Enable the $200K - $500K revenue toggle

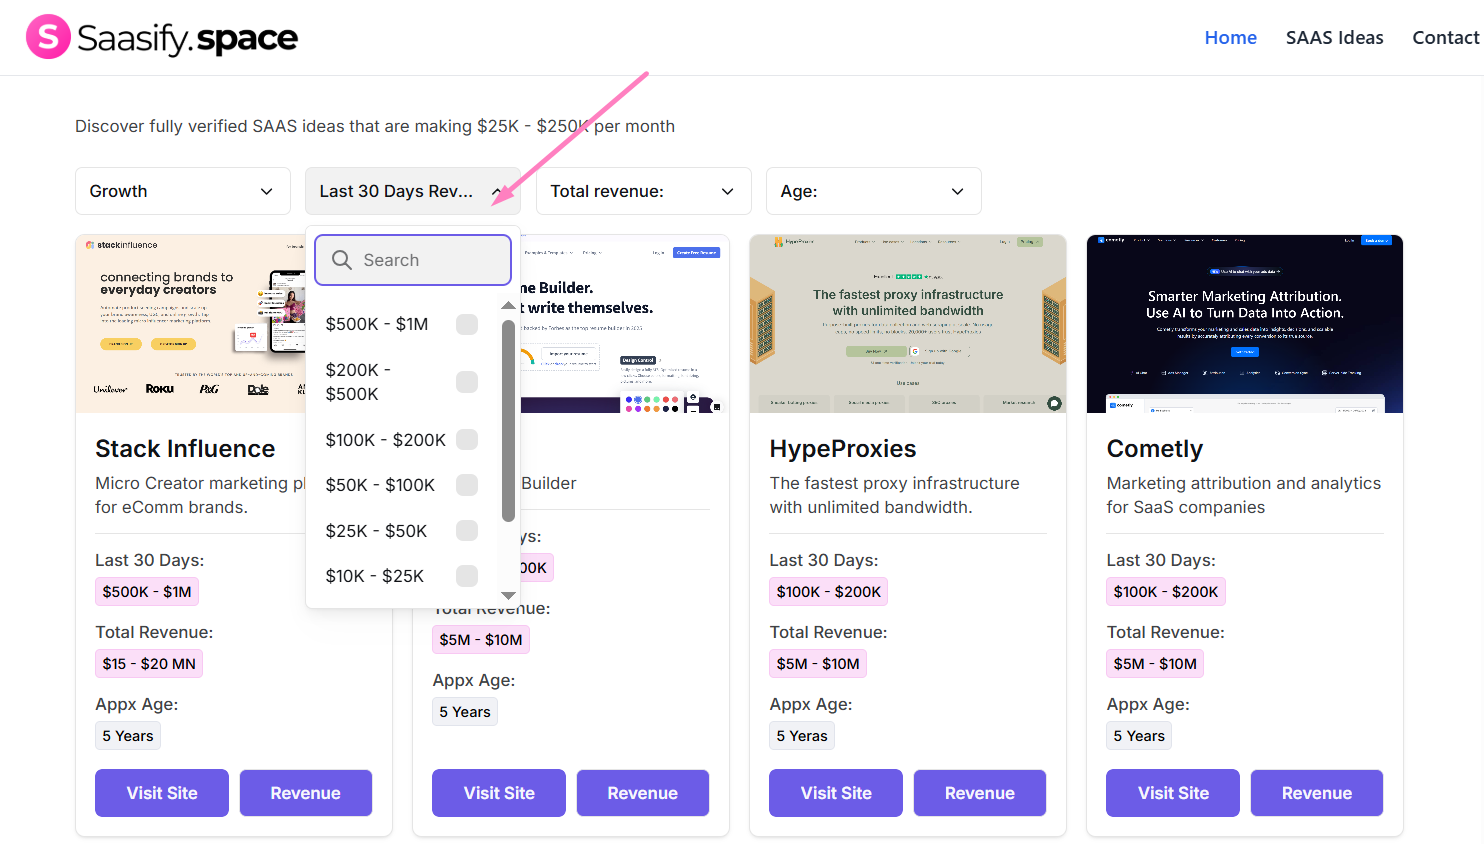point(466,381)
